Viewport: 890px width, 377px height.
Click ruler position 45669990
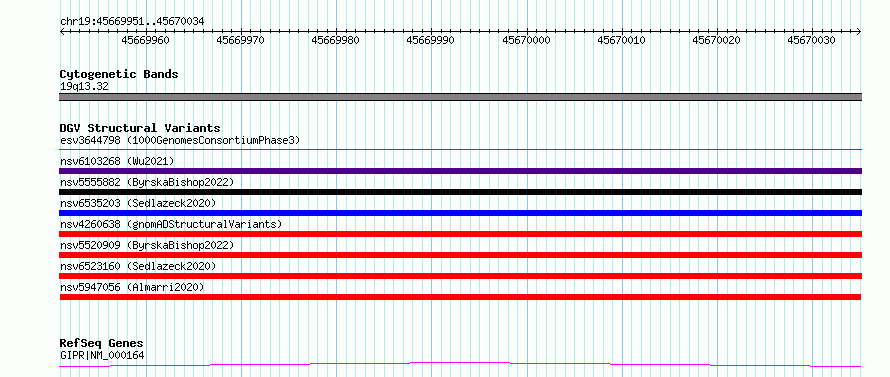pos(430,41)
